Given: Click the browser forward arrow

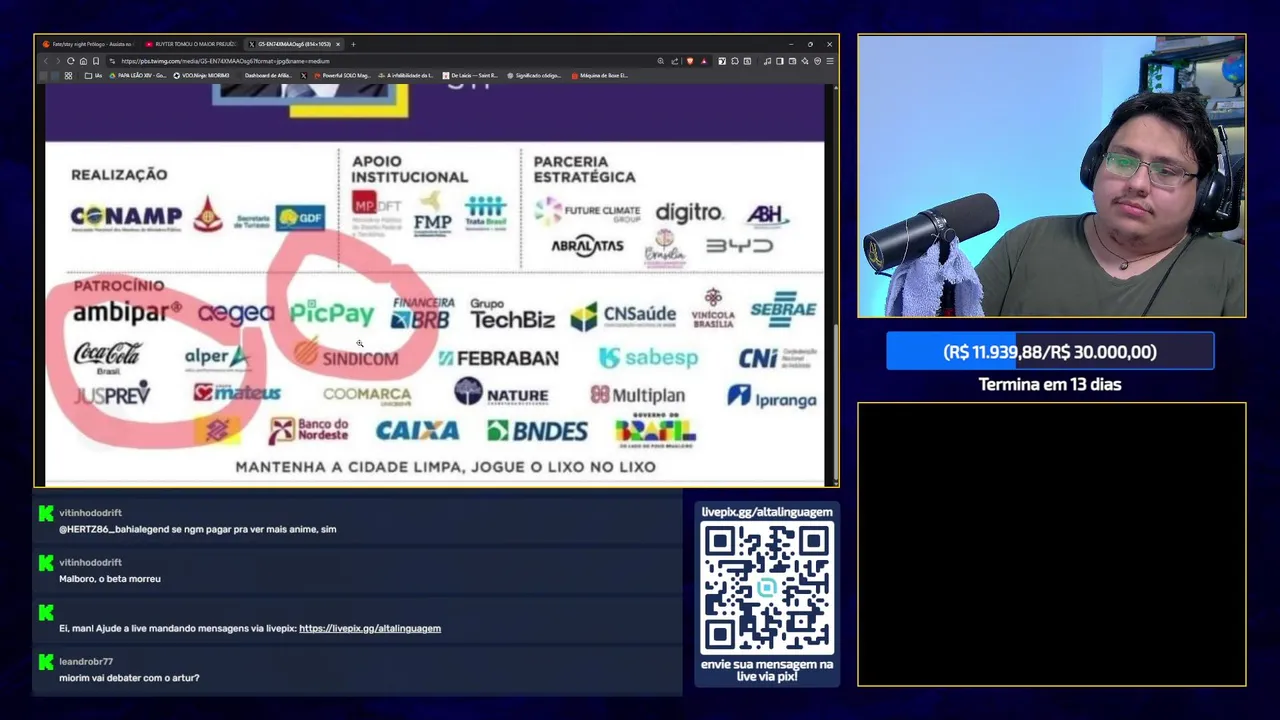Looking at the screenshot, I should pyautogui.click(x=58, y=61).
